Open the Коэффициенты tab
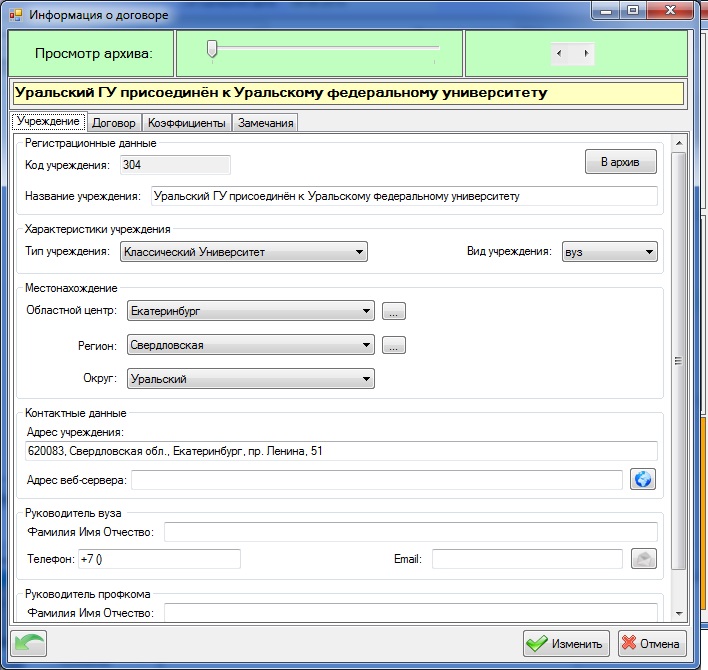 click(186, 123)
